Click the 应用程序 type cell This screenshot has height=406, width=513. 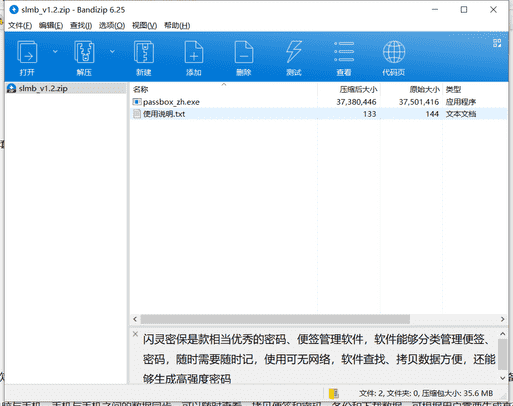(x=461, y=102)
